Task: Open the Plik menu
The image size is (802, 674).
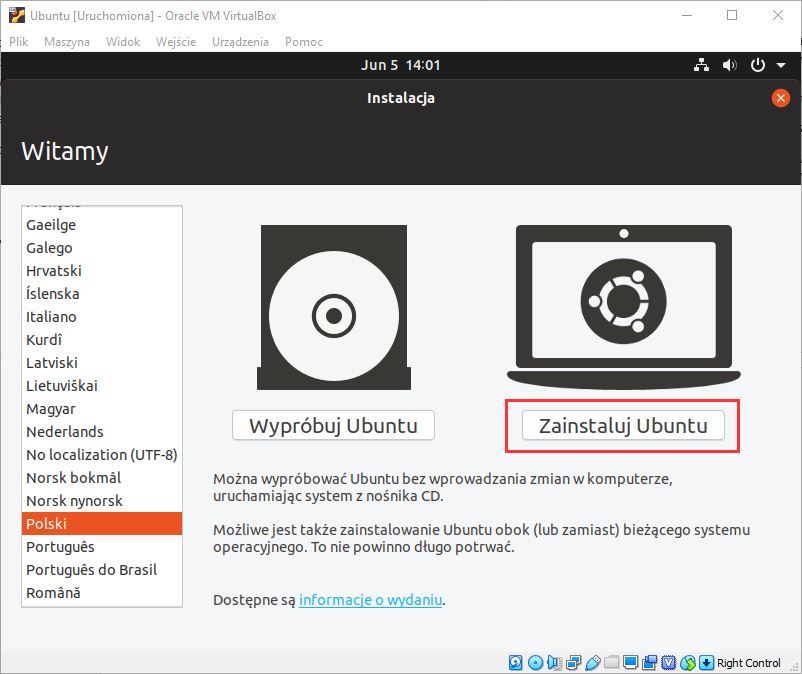Action: coord(18,42)
